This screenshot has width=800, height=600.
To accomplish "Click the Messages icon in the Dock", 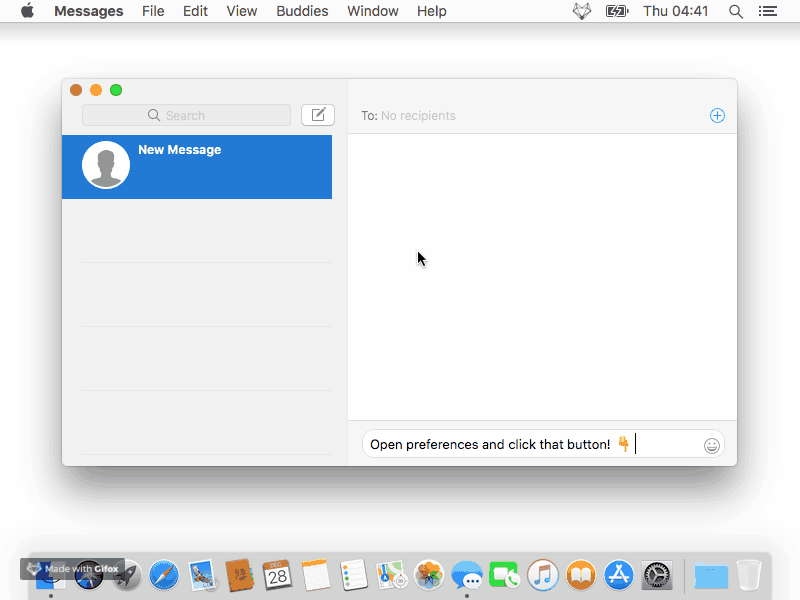I will point(467,576).
